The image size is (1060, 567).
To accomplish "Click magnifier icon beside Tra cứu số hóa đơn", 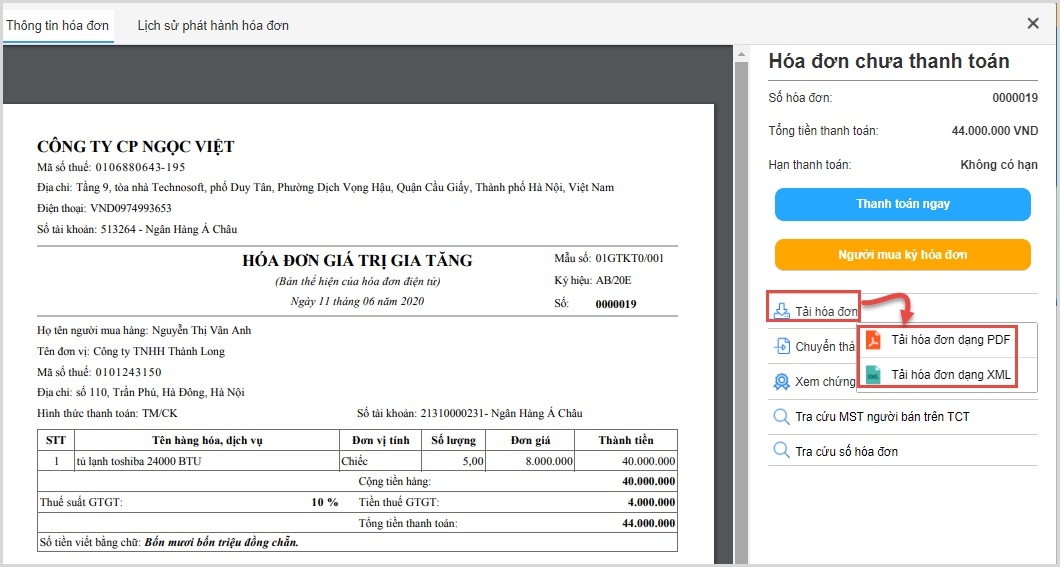I will click(781, 450).
